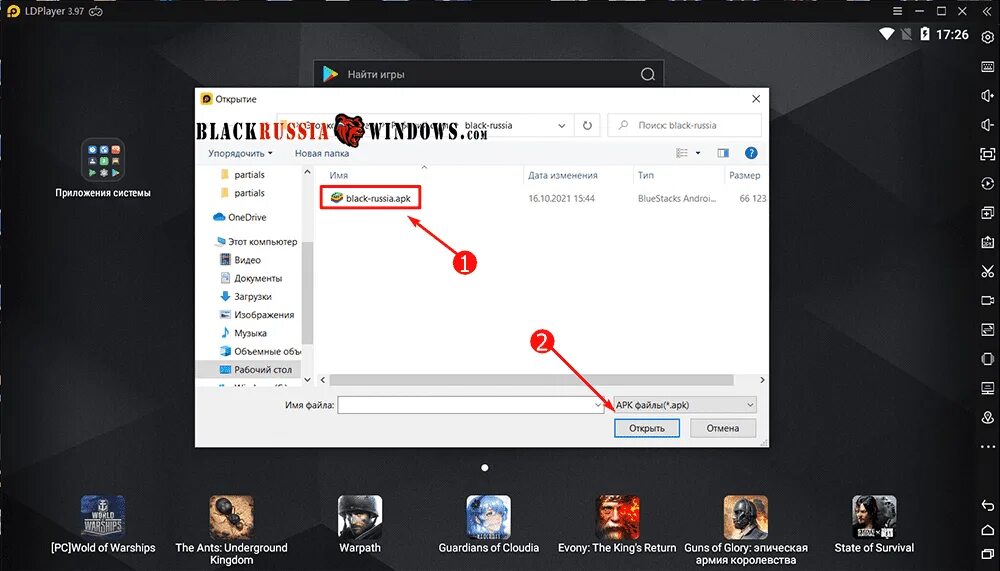Select Загрузки folder in tree
1000x571 pixels.
click(246, 297)
